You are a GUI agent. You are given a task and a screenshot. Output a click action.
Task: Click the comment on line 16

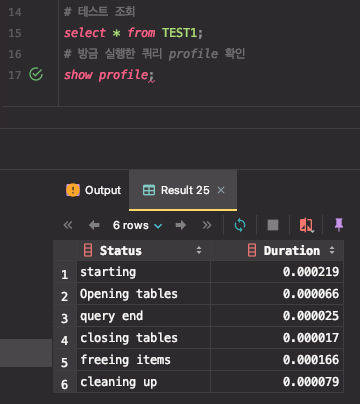pos(155,54)
